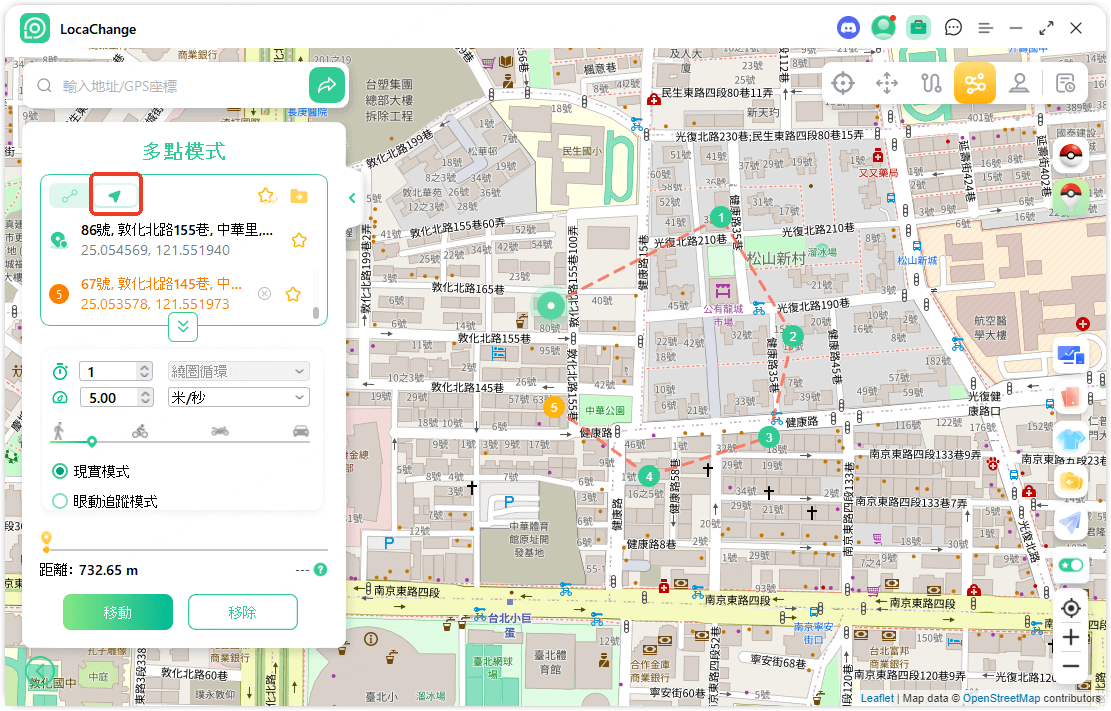This screenshot has height=711, width=1111.
Task: Select the teleport mode crosshair tool
Action: pos(842,84)
